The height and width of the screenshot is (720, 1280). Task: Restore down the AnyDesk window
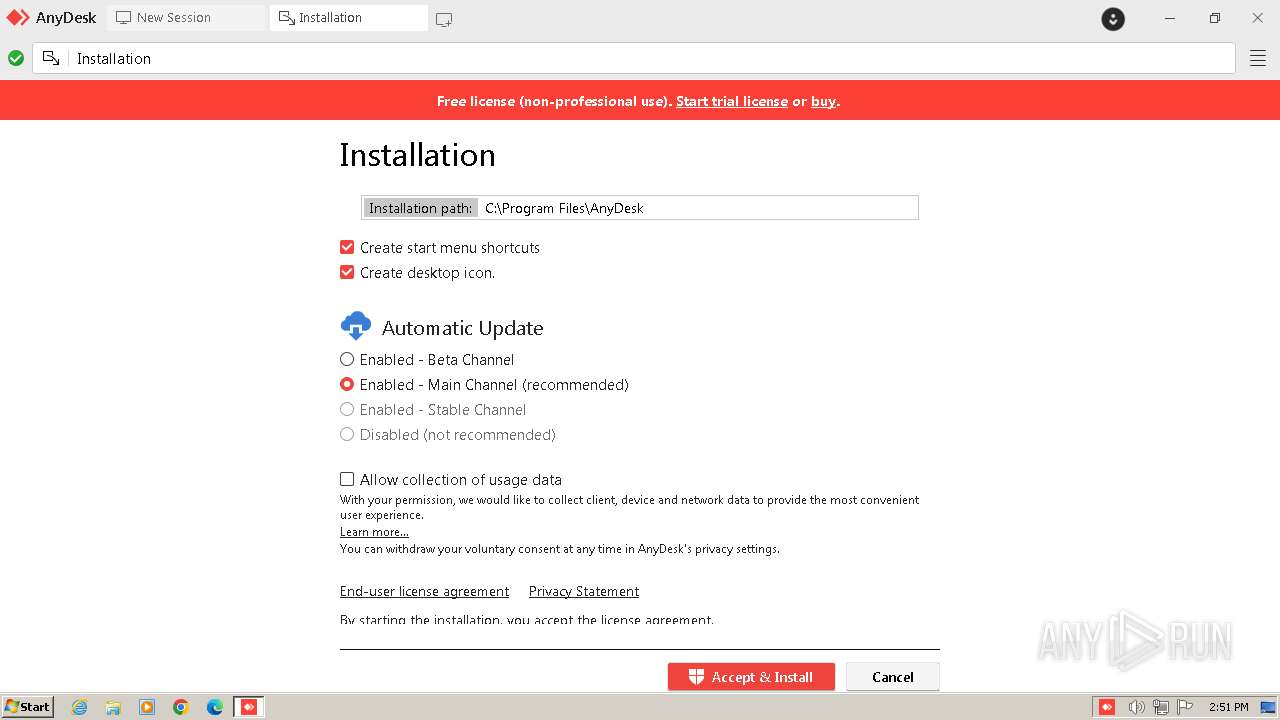(x=1214, y=18)
